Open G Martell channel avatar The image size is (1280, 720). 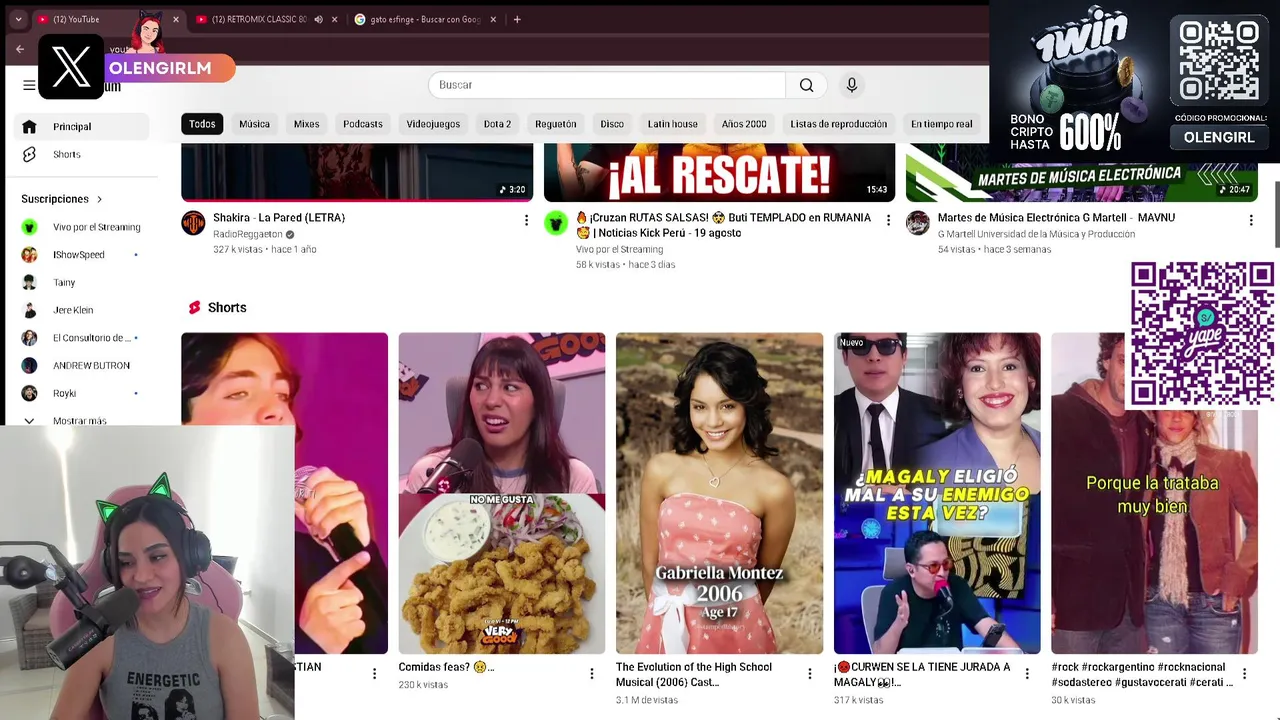(x=918, y=223)
